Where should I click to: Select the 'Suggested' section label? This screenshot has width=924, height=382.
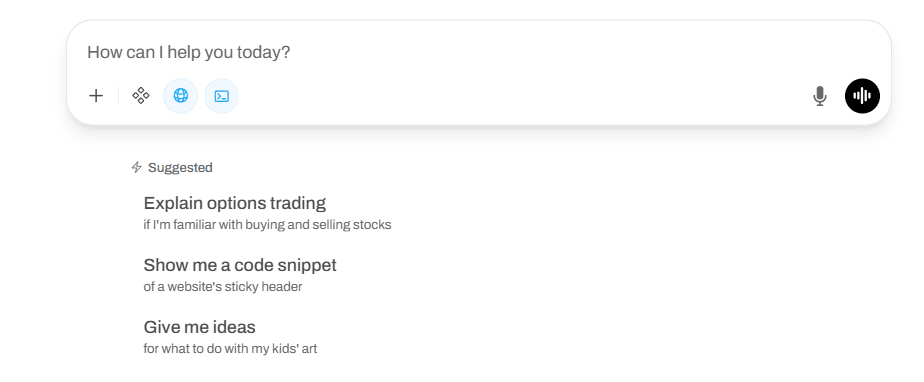[x=180, y=167]
